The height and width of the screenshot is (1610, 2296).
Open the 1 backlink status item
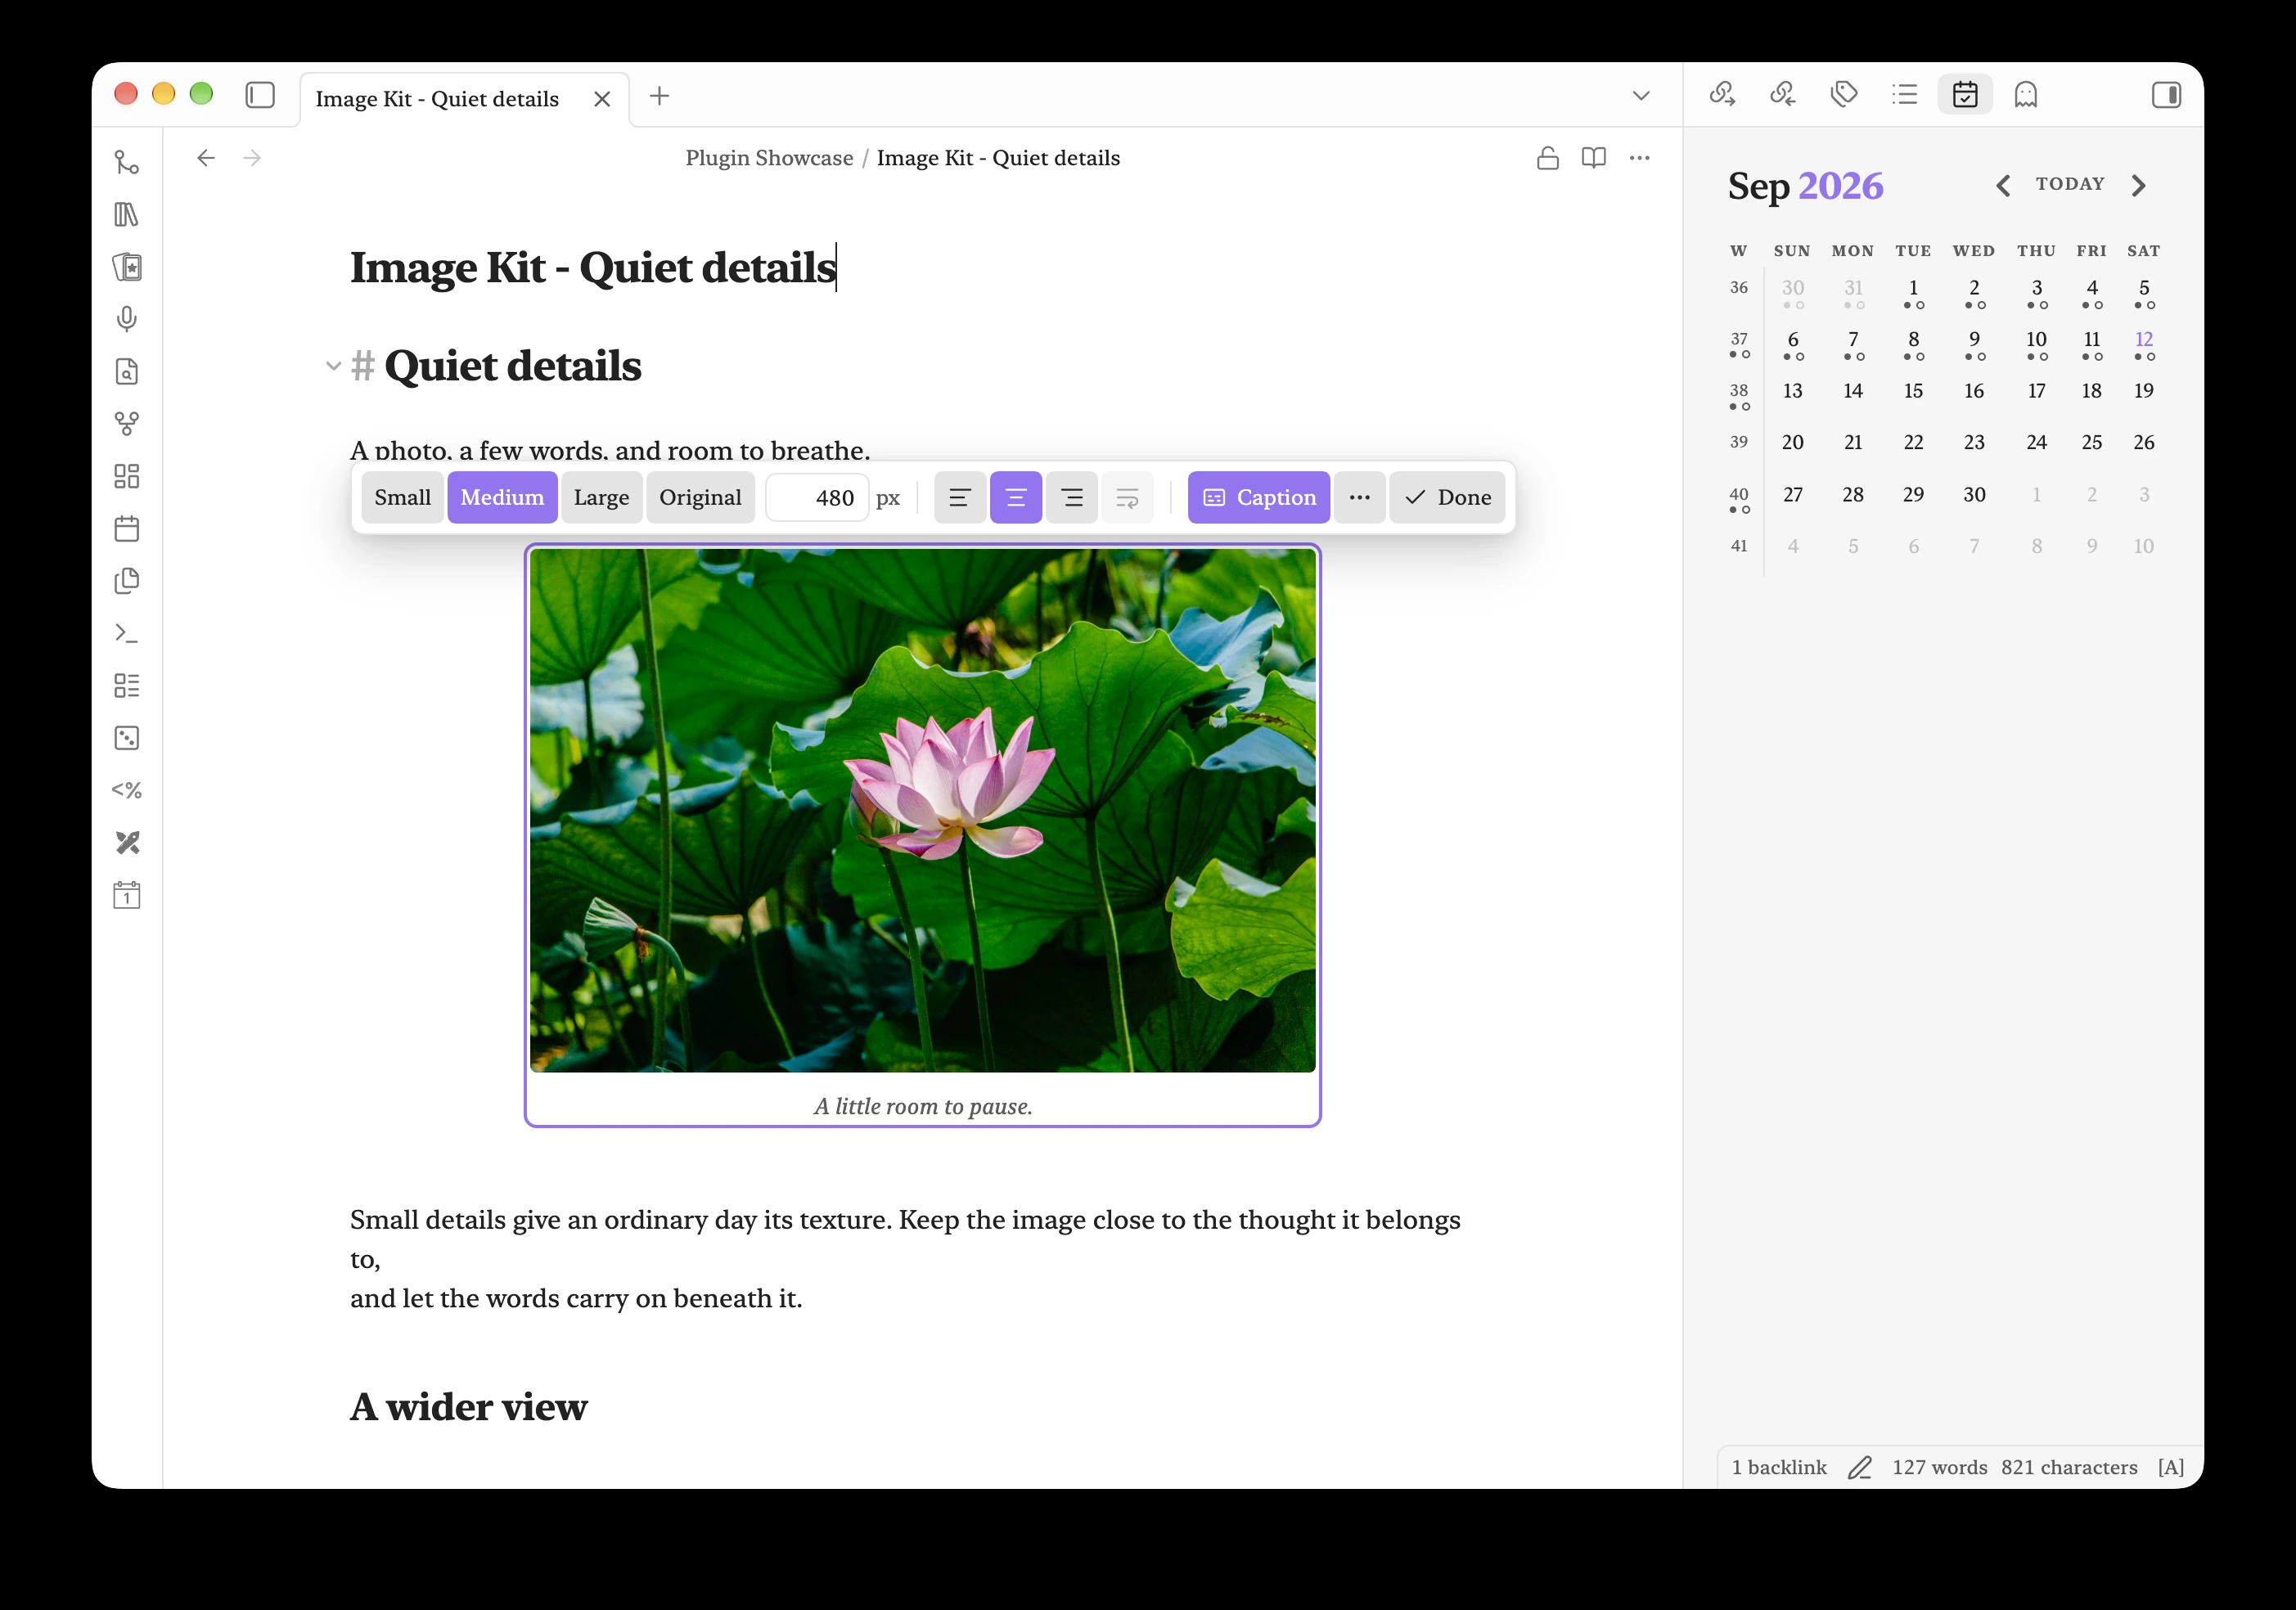tap(1778, 1467)
